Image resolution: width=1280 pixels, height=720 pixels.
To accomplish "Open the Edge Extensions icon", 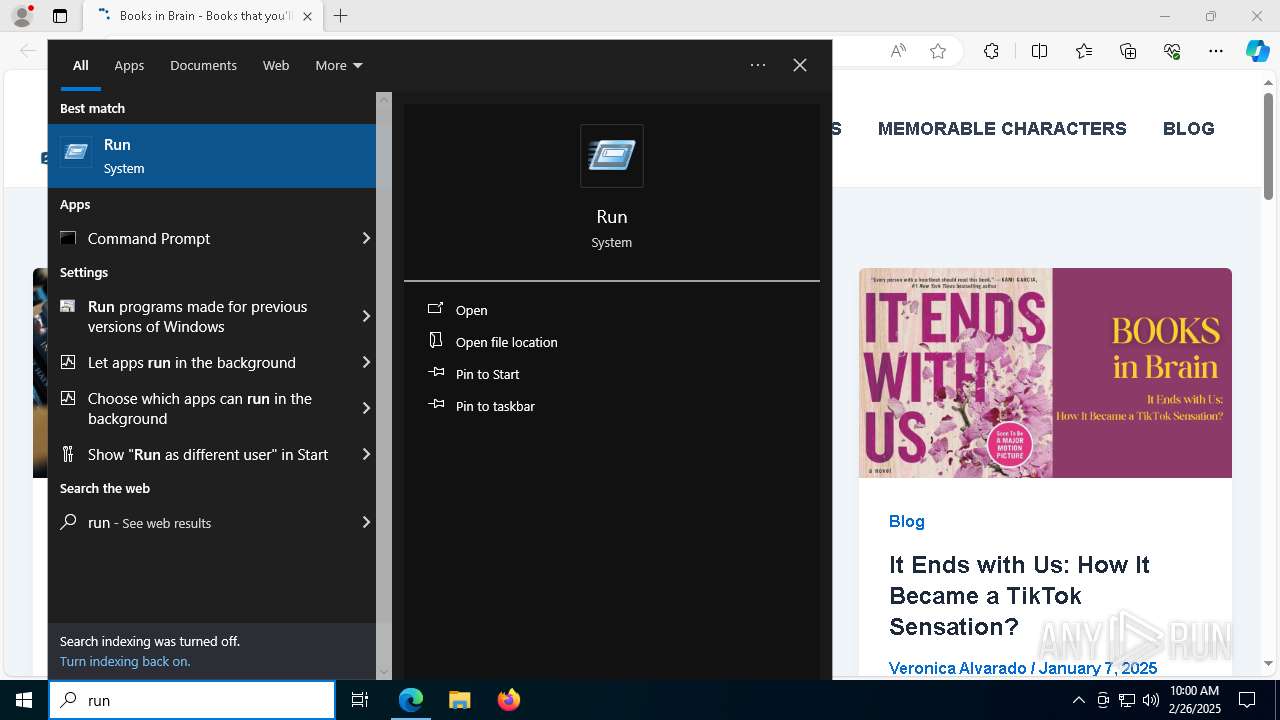I will 991,51.
